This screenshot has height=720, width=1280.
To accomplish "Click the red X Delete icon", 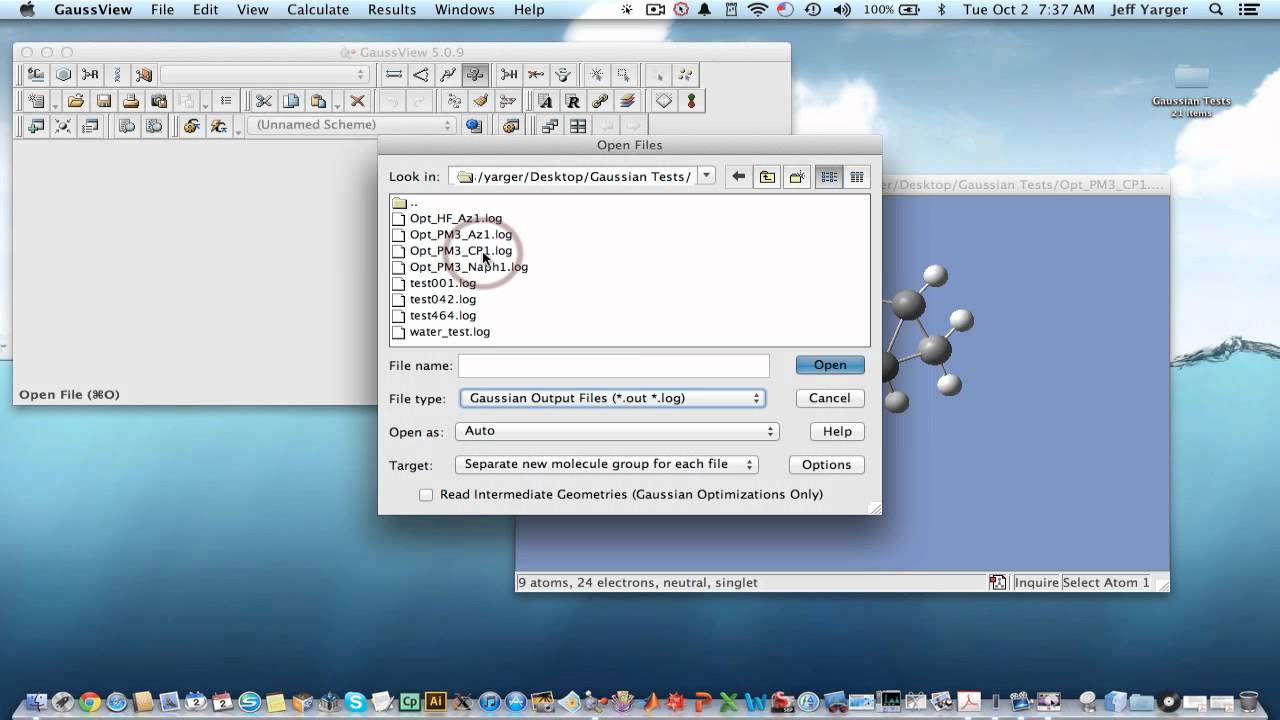I will 357,101.
